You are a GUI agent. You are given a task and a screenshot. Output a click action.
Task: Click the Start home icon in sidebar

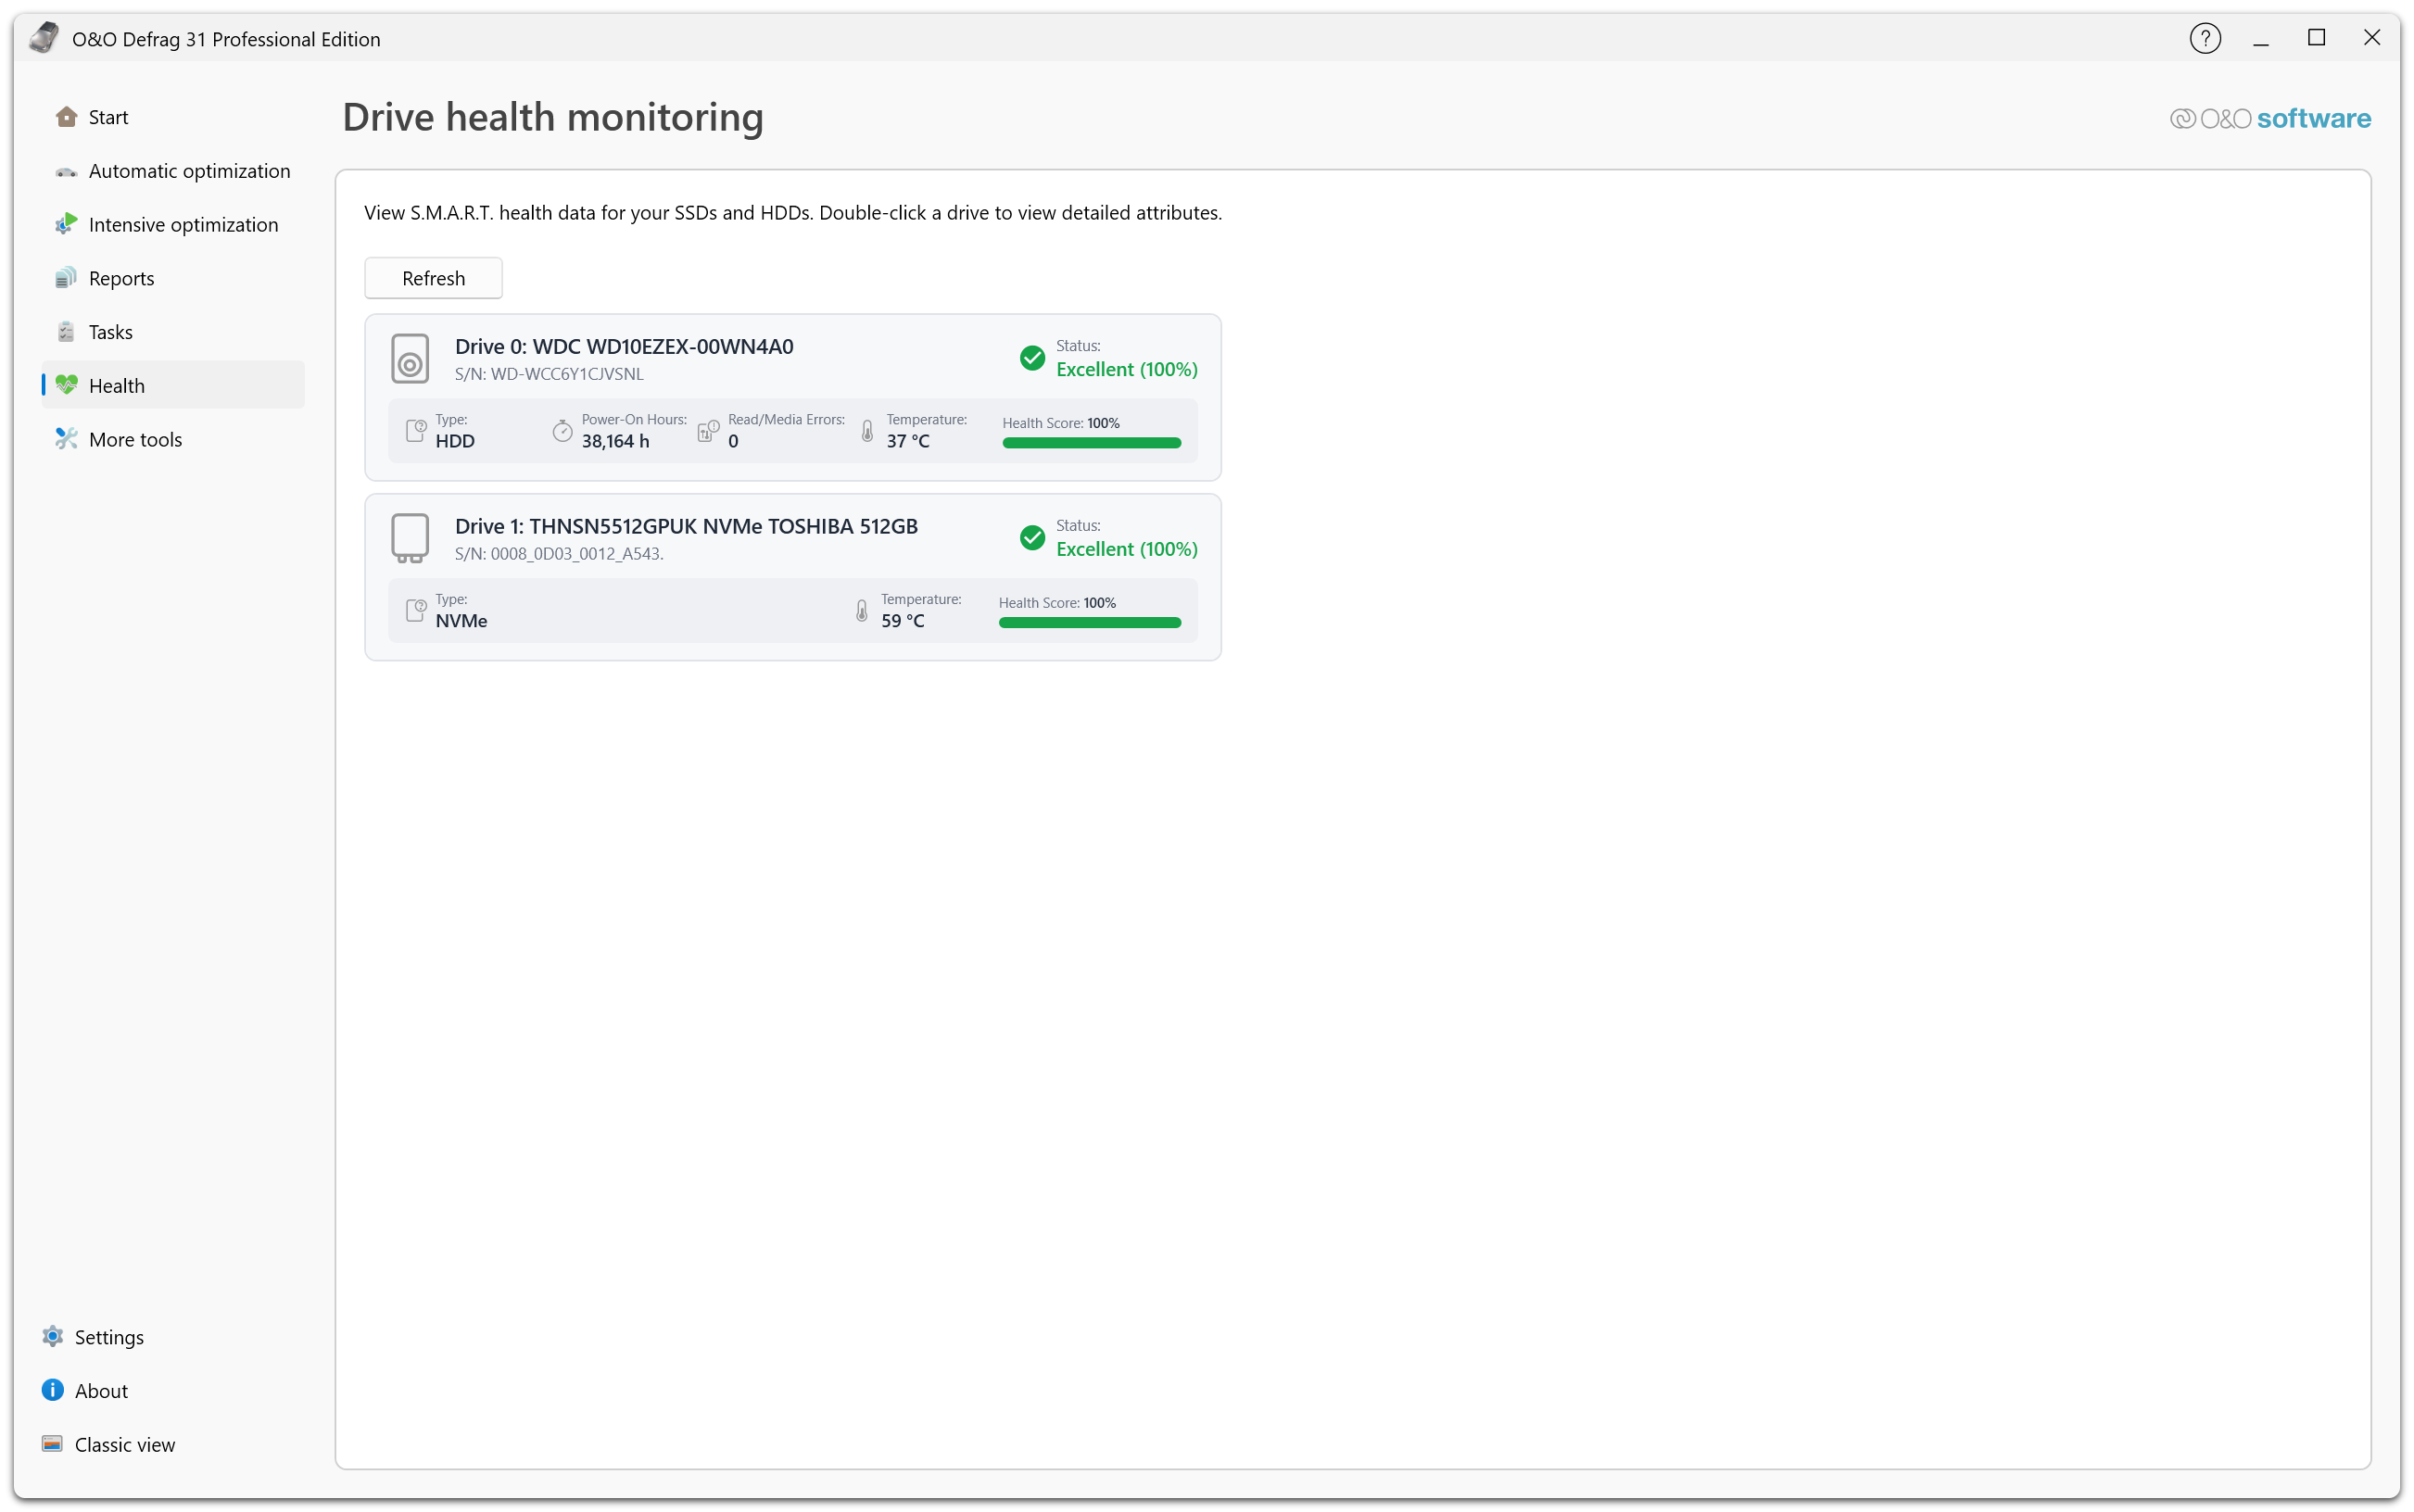tap(66, 117)
